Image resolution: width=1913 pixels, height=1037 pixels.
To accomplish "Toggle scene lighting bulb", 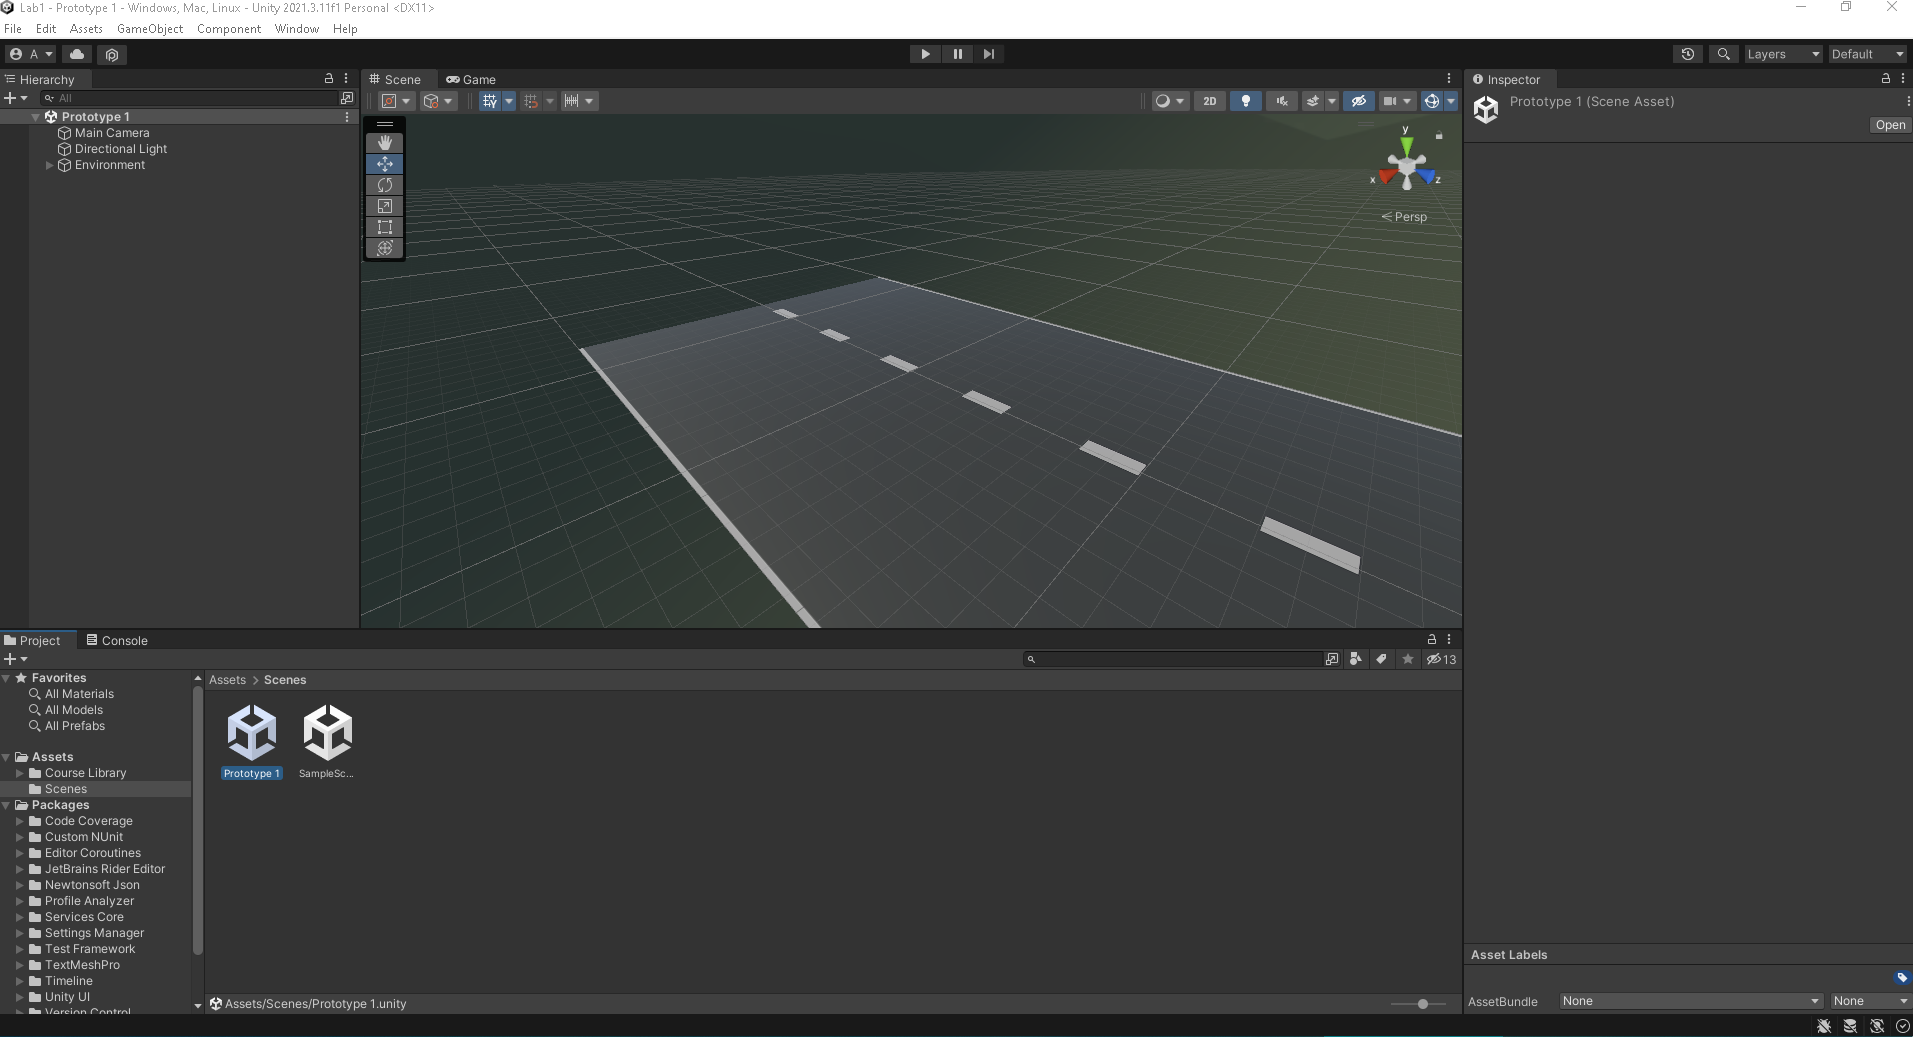I will 1245,101.
